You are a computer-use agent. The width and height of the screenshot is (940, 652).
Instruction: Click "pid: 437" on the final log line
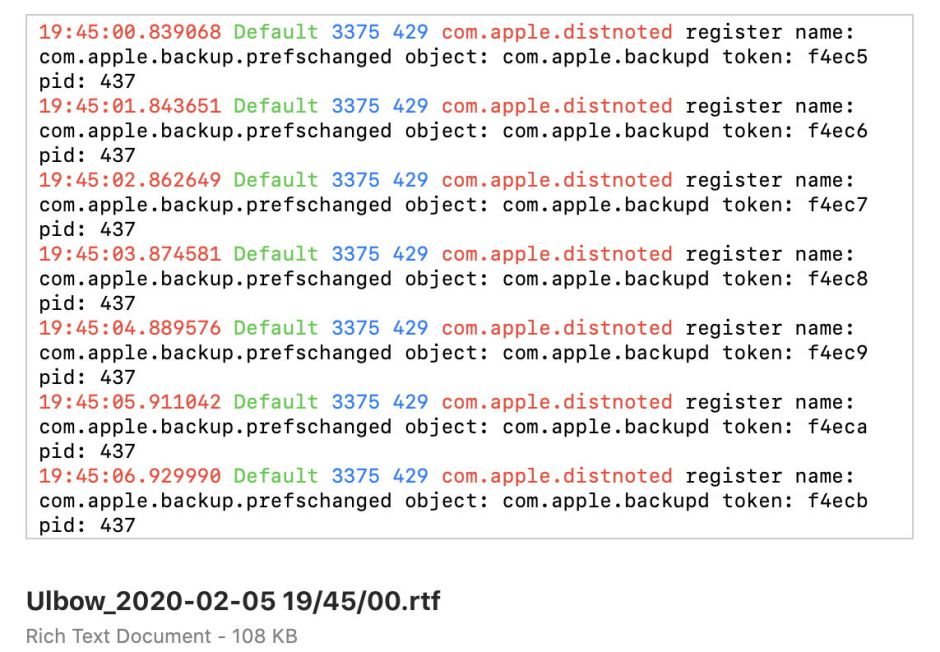(87, 525)
